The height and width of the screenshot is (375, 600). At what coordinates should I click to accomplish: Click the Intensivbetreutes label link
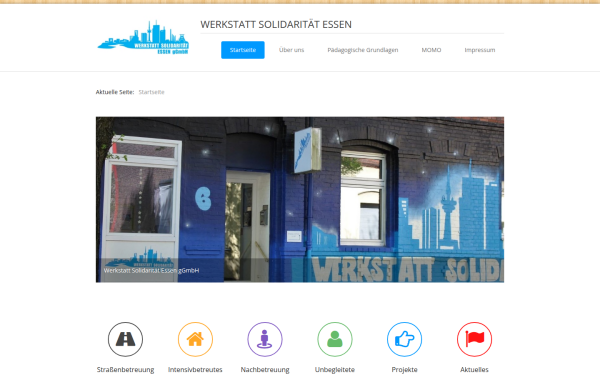pyautogui.click(x=195, y=370)
